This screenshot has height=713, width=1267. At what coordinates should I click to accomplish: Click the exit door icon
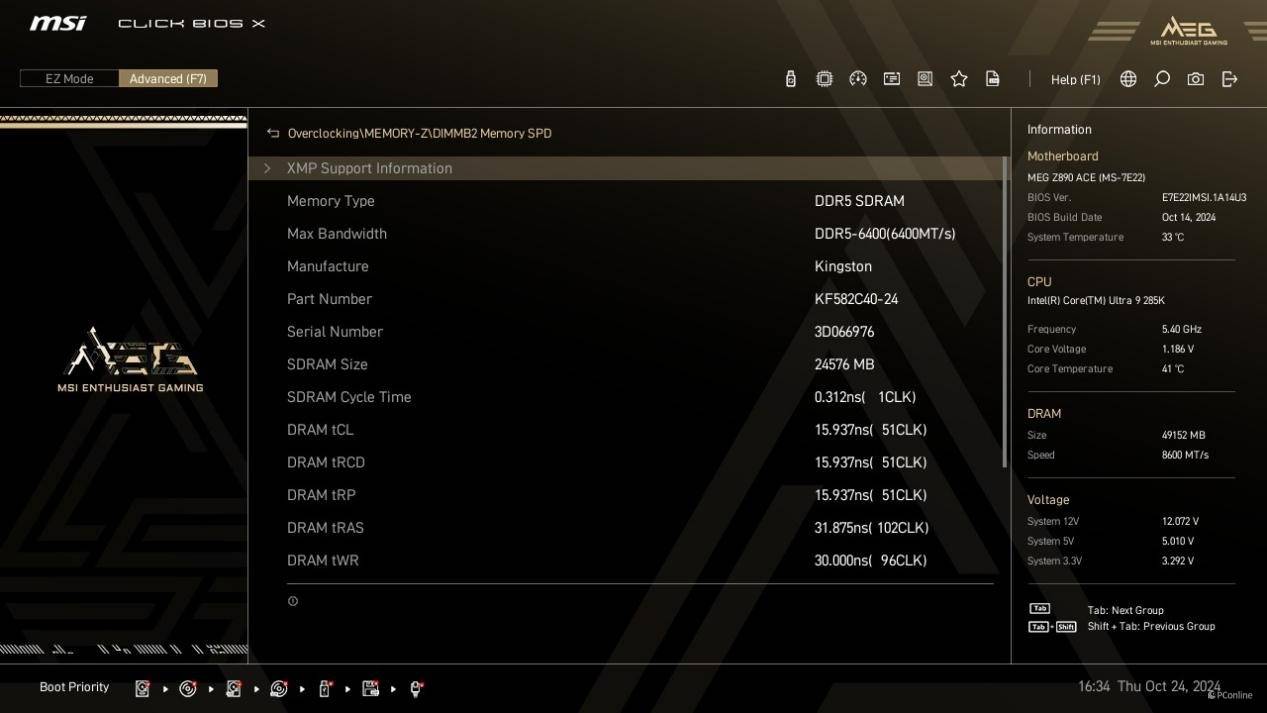(x=1230, y=79)
